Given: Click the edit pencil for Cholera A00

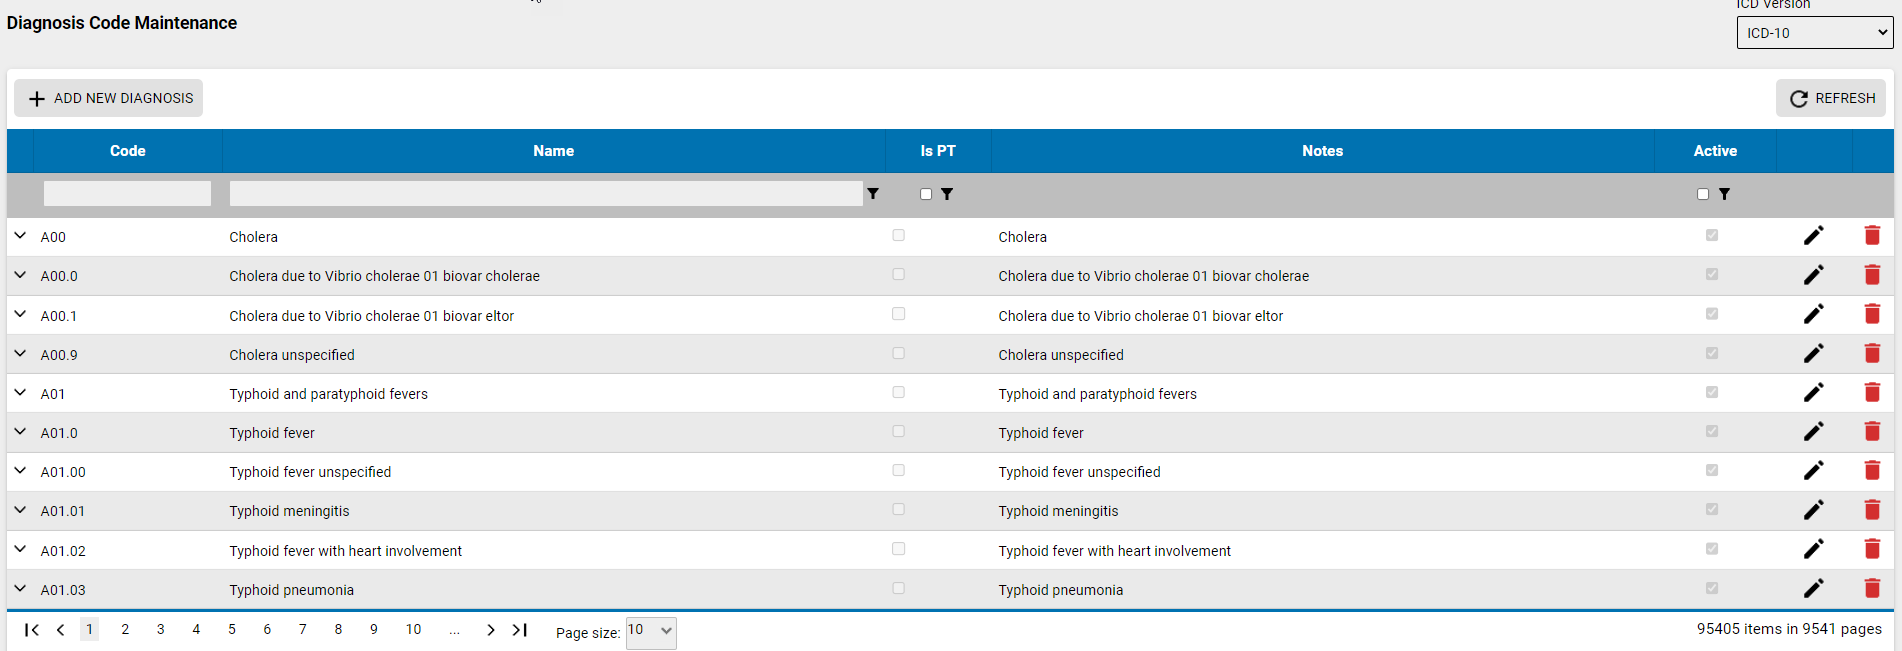Looking at the screenshot, I should 1813,236.
